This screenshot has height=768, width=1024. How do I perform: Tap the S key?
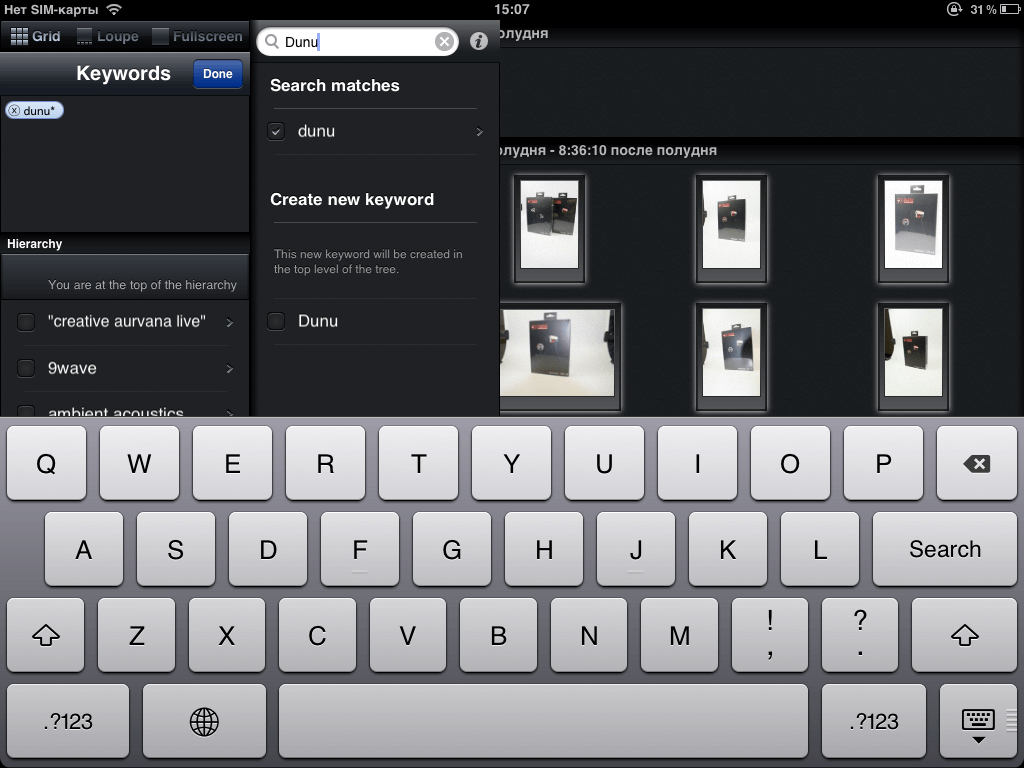(x=176, y=549)
